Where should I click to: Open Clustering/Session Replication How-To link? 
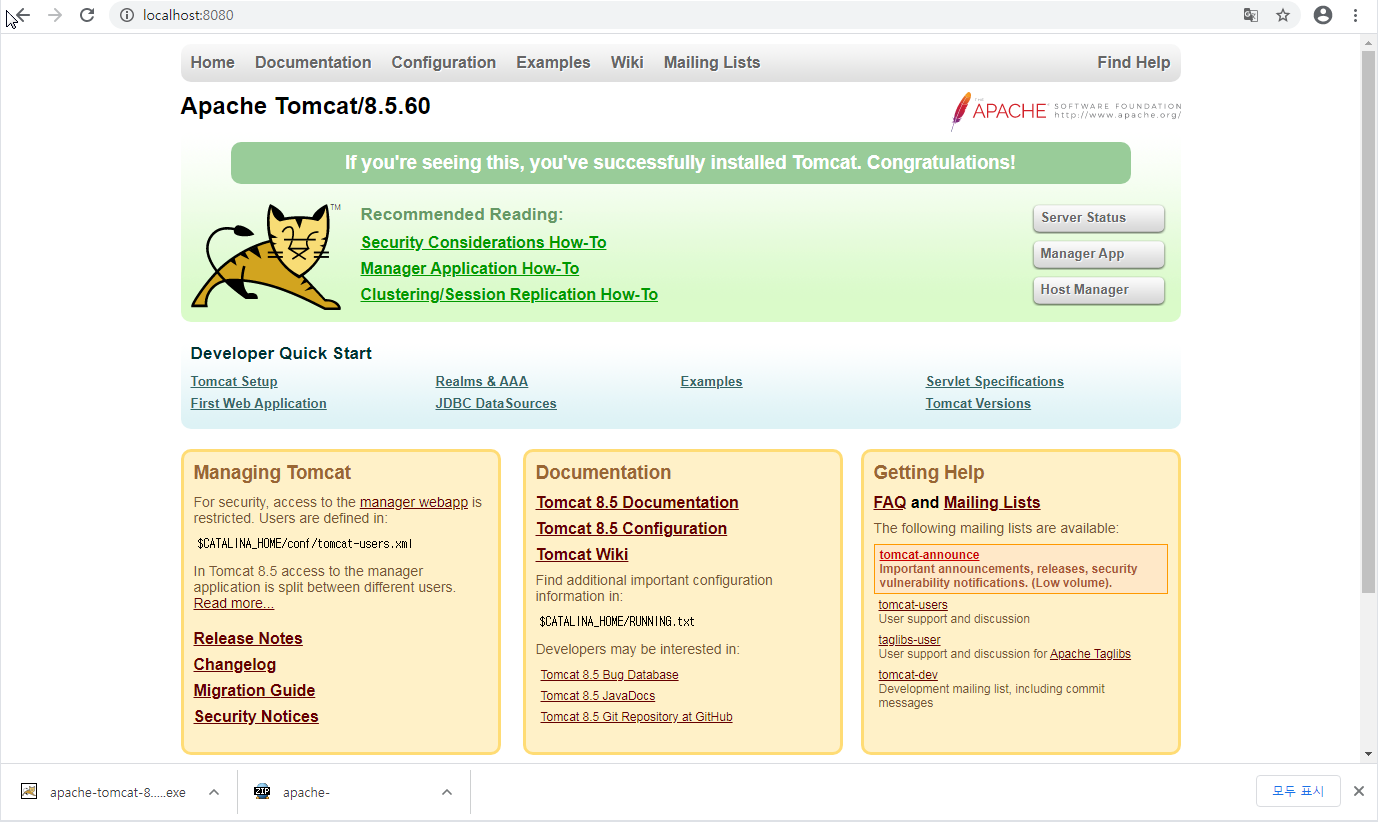pos(509,294)
